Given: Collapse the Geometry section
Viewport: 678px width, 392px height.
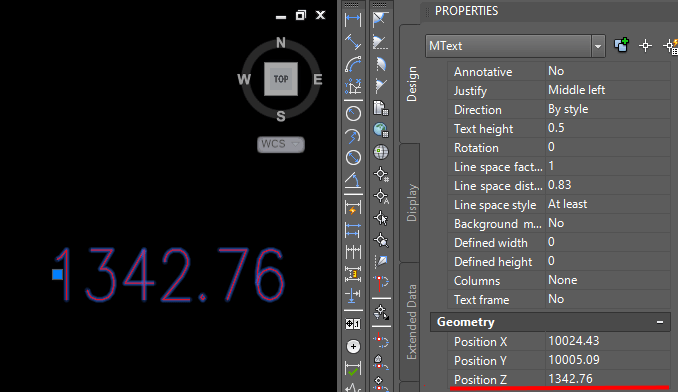Looking at the screenshot, I should click(660, 322).
